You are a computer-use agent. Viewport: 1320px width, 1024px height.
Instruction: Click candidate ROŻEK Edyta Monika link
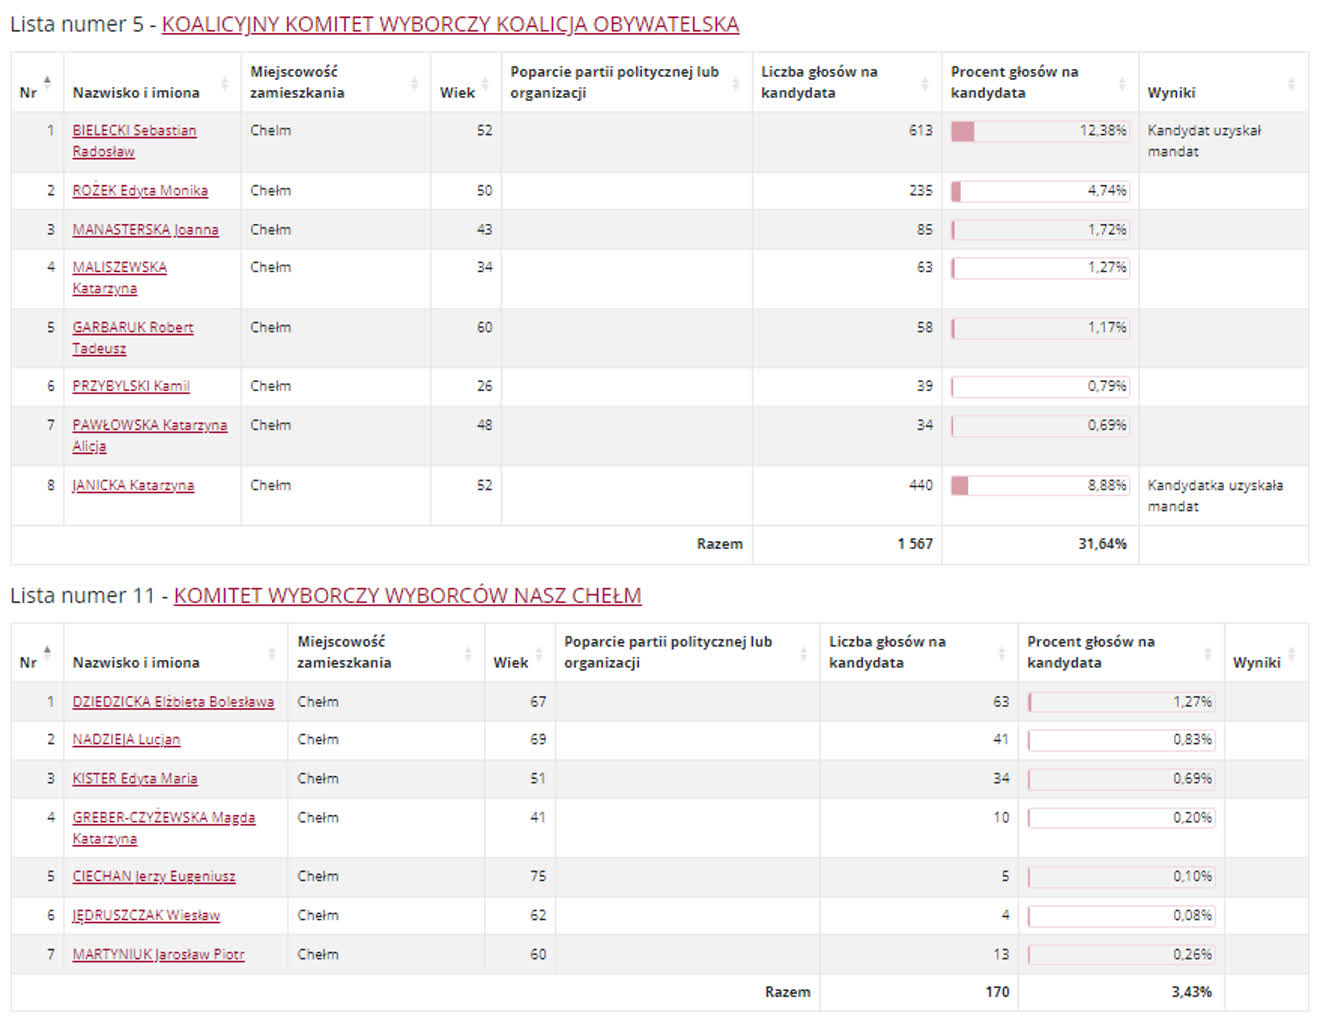[x=140, y=191]
